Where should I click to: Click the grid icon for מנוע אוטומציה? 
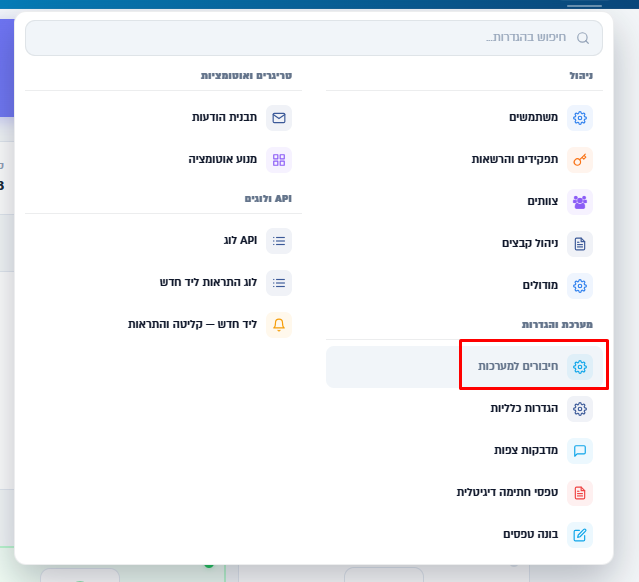(x=279, y=160)
